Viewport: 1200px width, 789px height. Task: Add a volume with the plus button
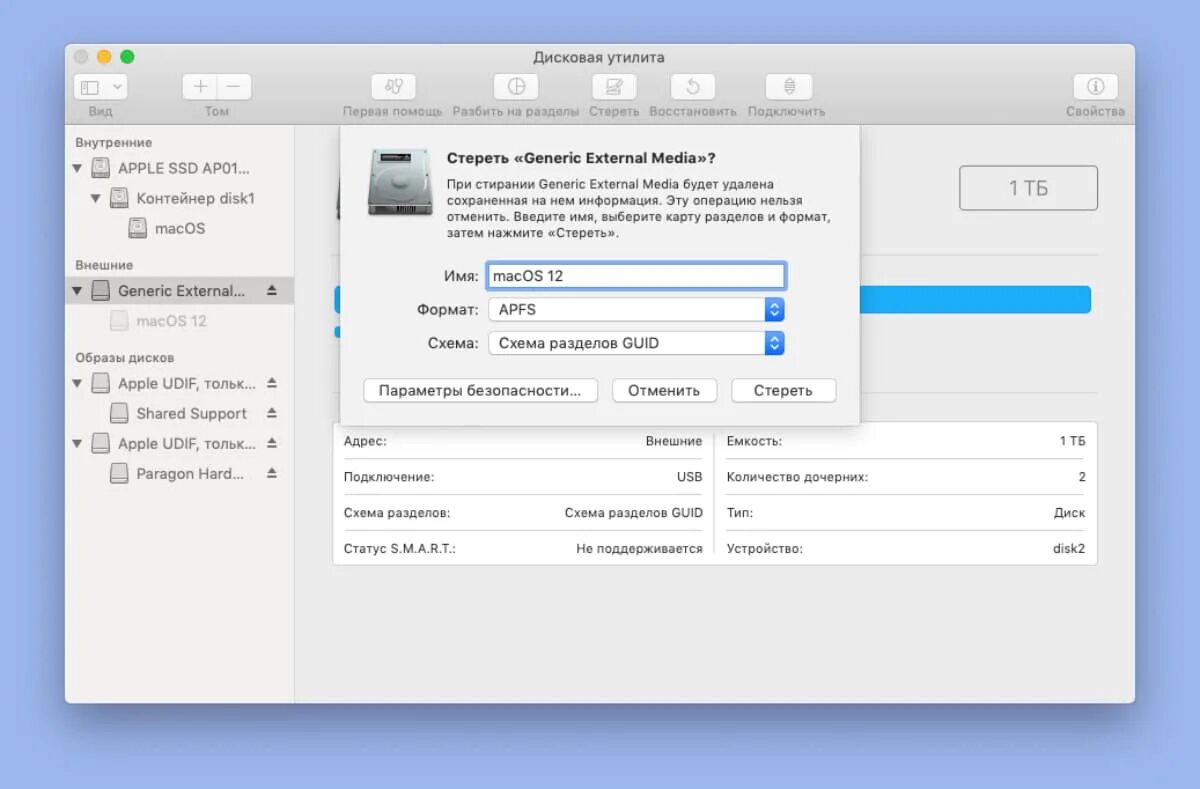(200, 87)
